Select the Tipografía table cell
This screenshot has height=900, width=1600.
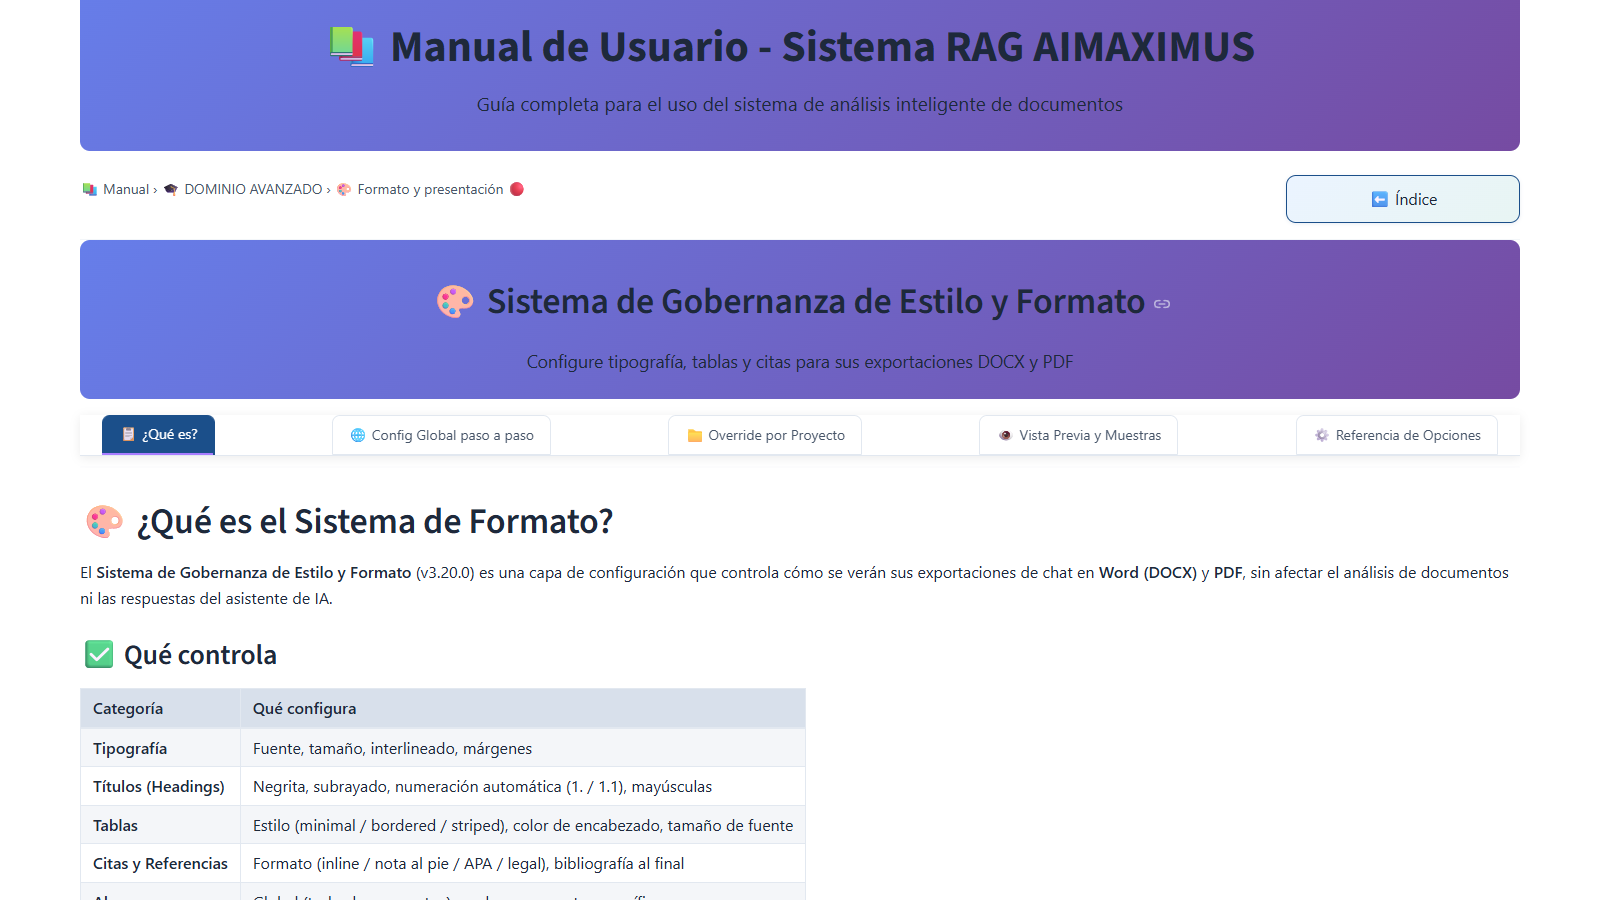tap(160, 748)
